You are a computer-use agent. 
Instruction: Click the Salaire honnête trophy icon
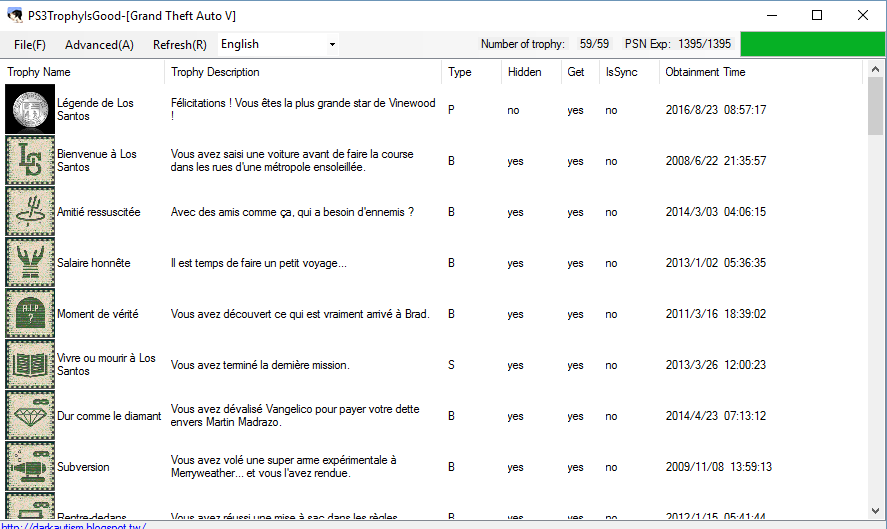coord(30,262)
